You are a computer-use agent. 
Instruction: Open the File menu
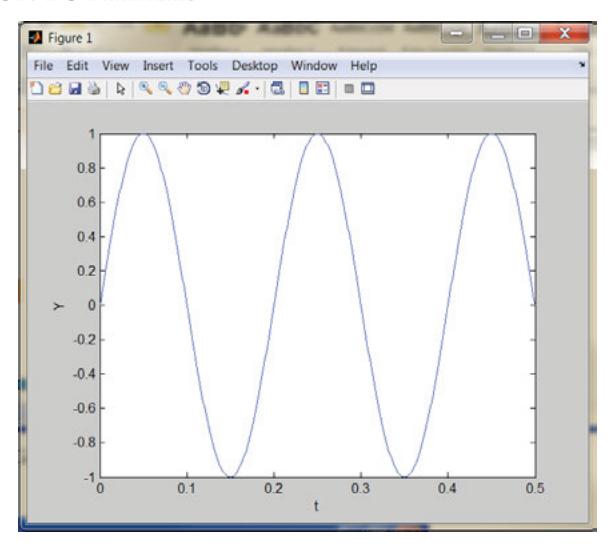pyautogui.click(x=43, y=66)
